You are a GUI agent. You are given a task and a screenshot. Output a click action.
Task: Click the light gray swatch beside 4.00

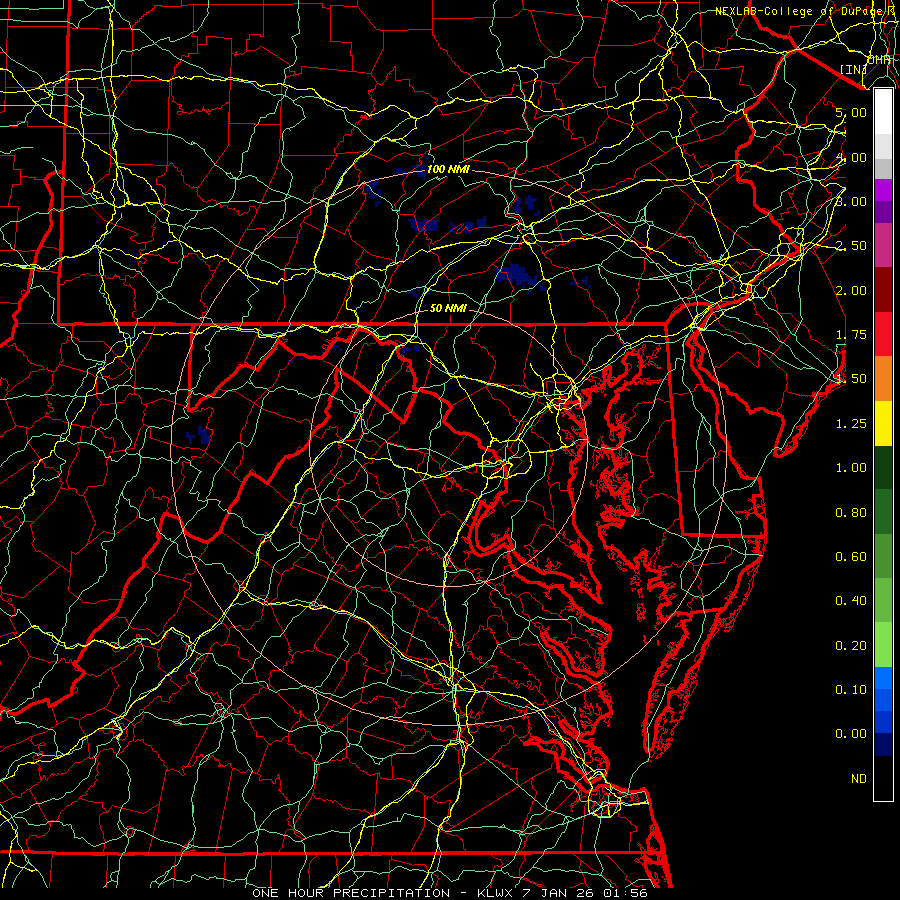883,146
